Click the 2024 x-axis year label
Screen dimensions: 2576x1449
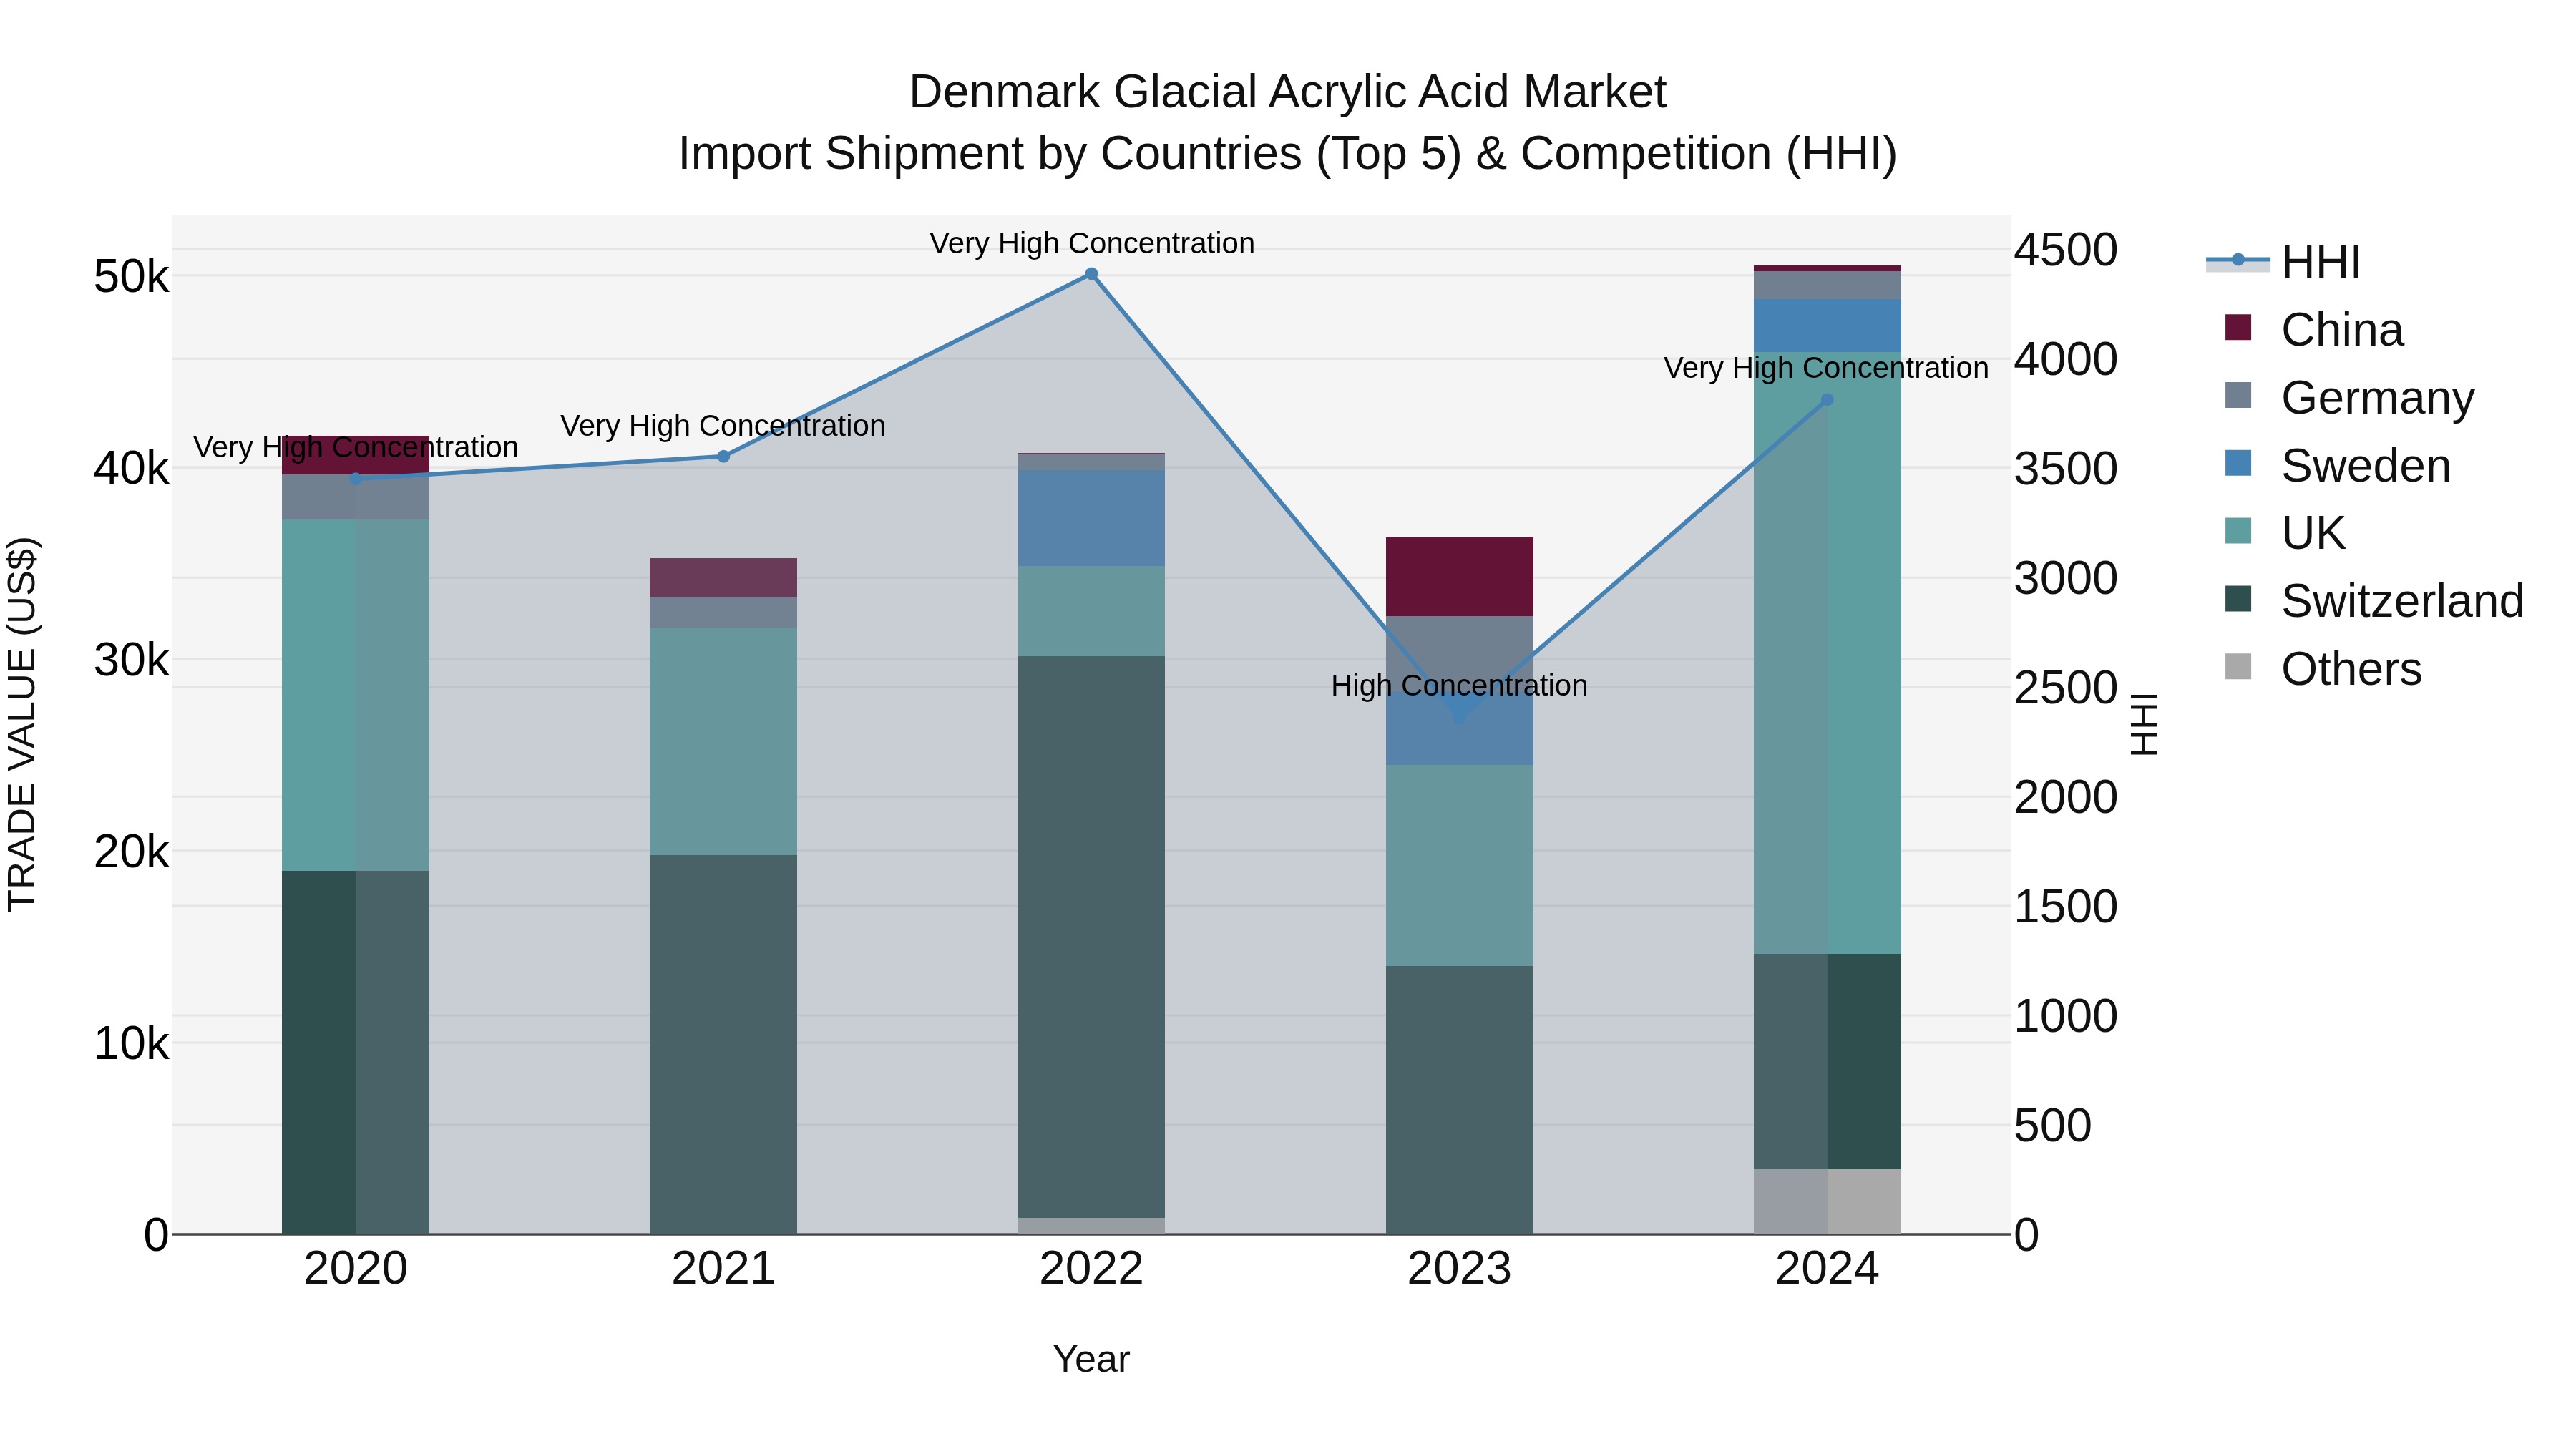point(1827,1269)
